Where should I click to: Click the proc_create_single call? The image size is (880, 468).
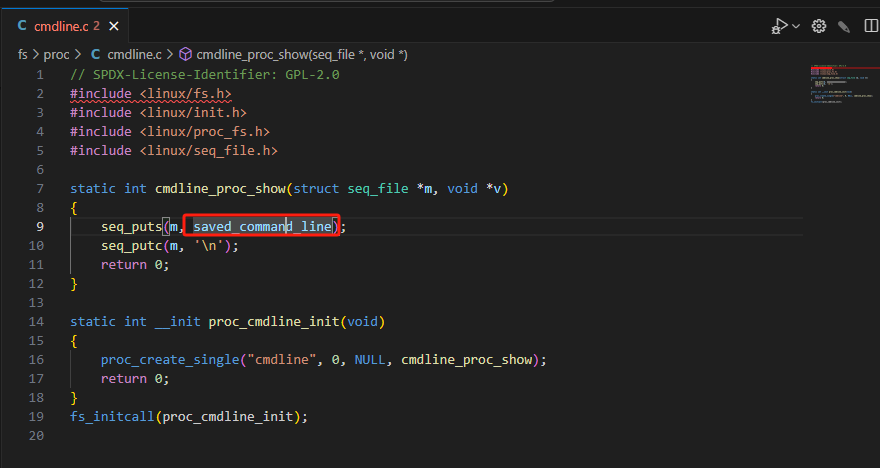170,360
